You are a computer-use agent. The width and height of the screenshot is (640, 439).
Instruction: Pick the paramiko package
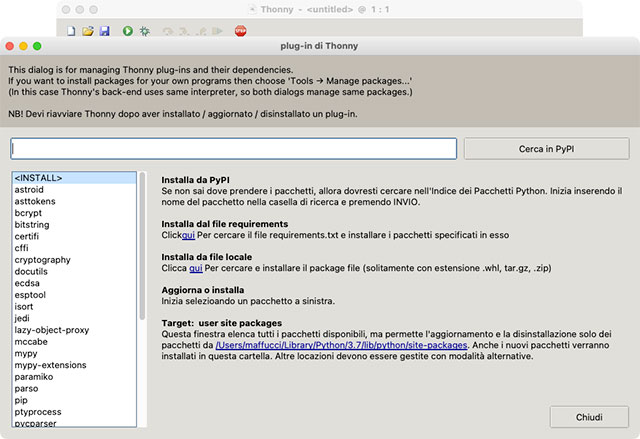coord(34,377)
